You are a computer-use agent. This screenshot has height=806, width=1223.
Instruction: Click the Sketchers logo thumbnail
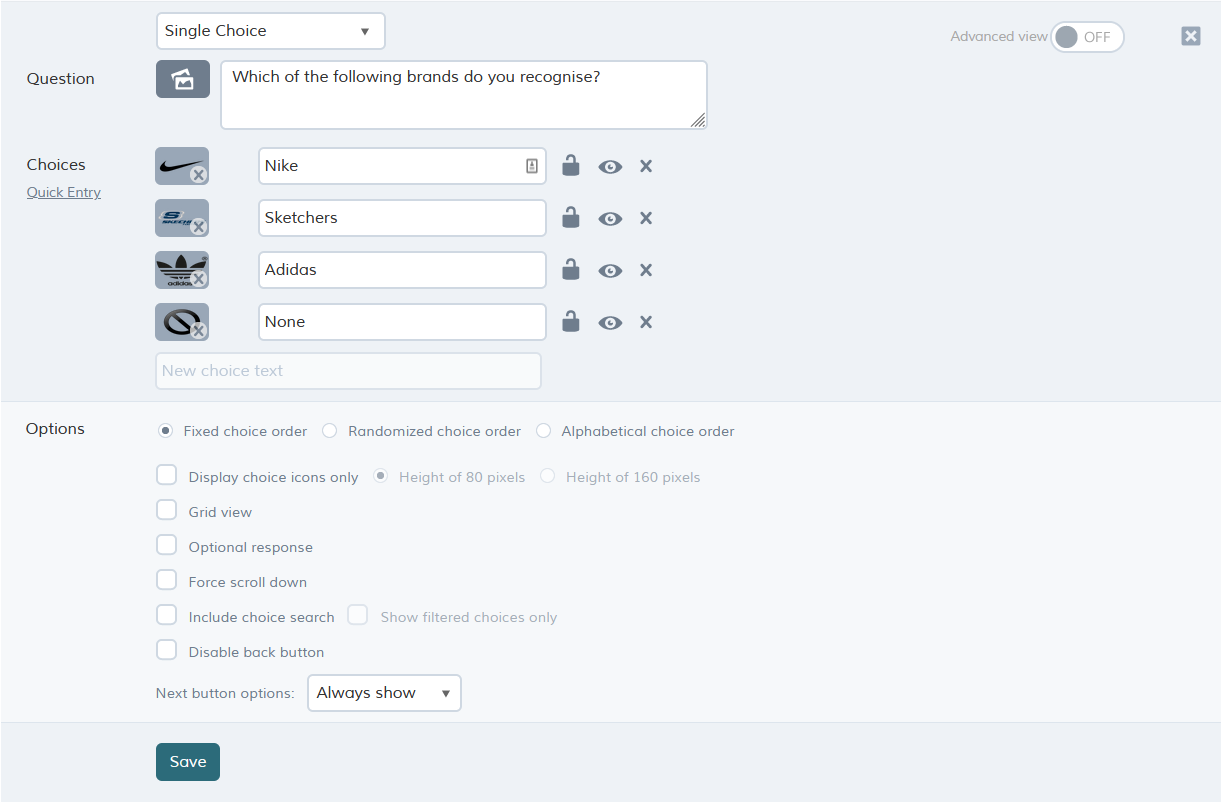coord(180,217)
